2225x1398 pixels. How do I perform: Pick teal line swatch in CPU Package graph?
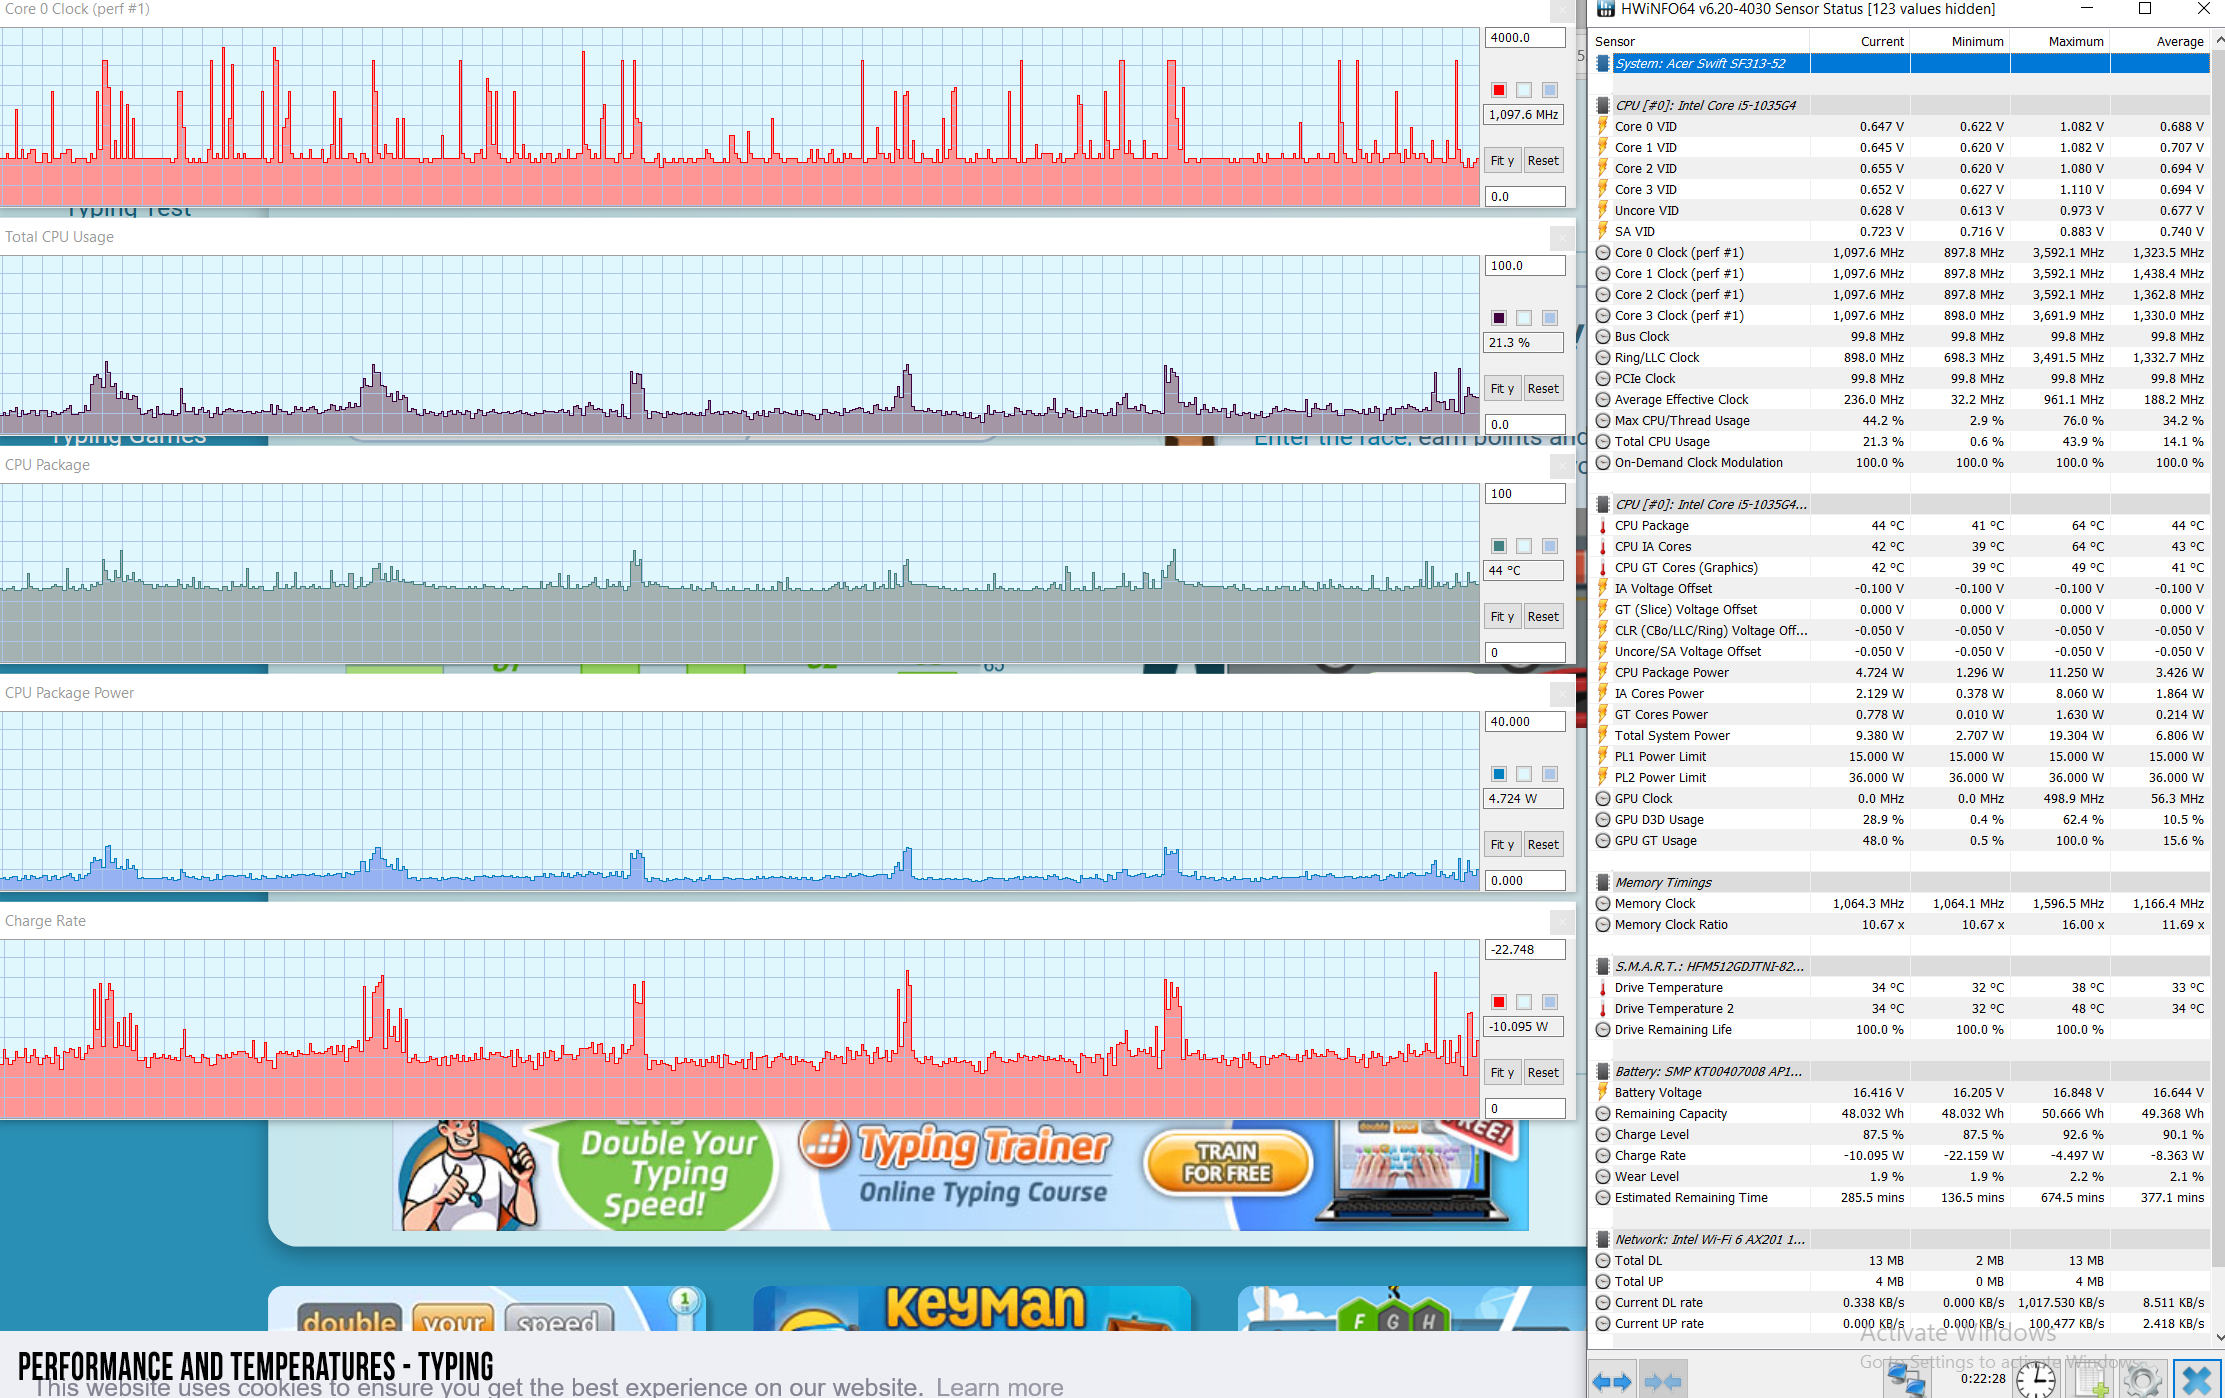coord(1499,546)
